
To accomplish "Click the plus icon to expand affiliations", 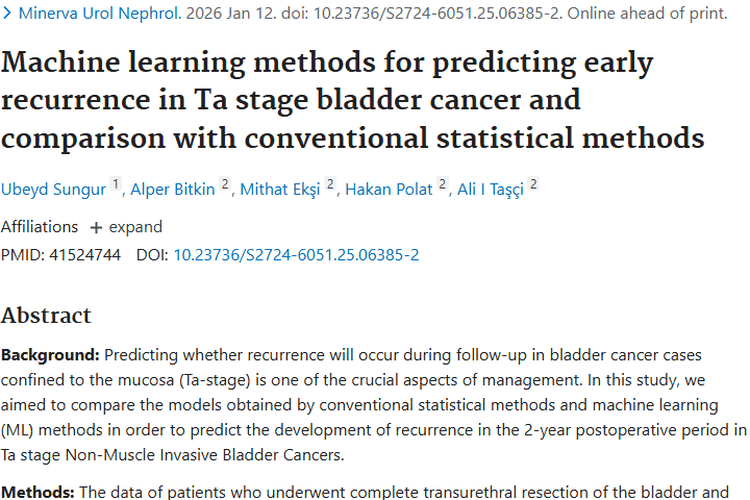I will tap(96, 227).
